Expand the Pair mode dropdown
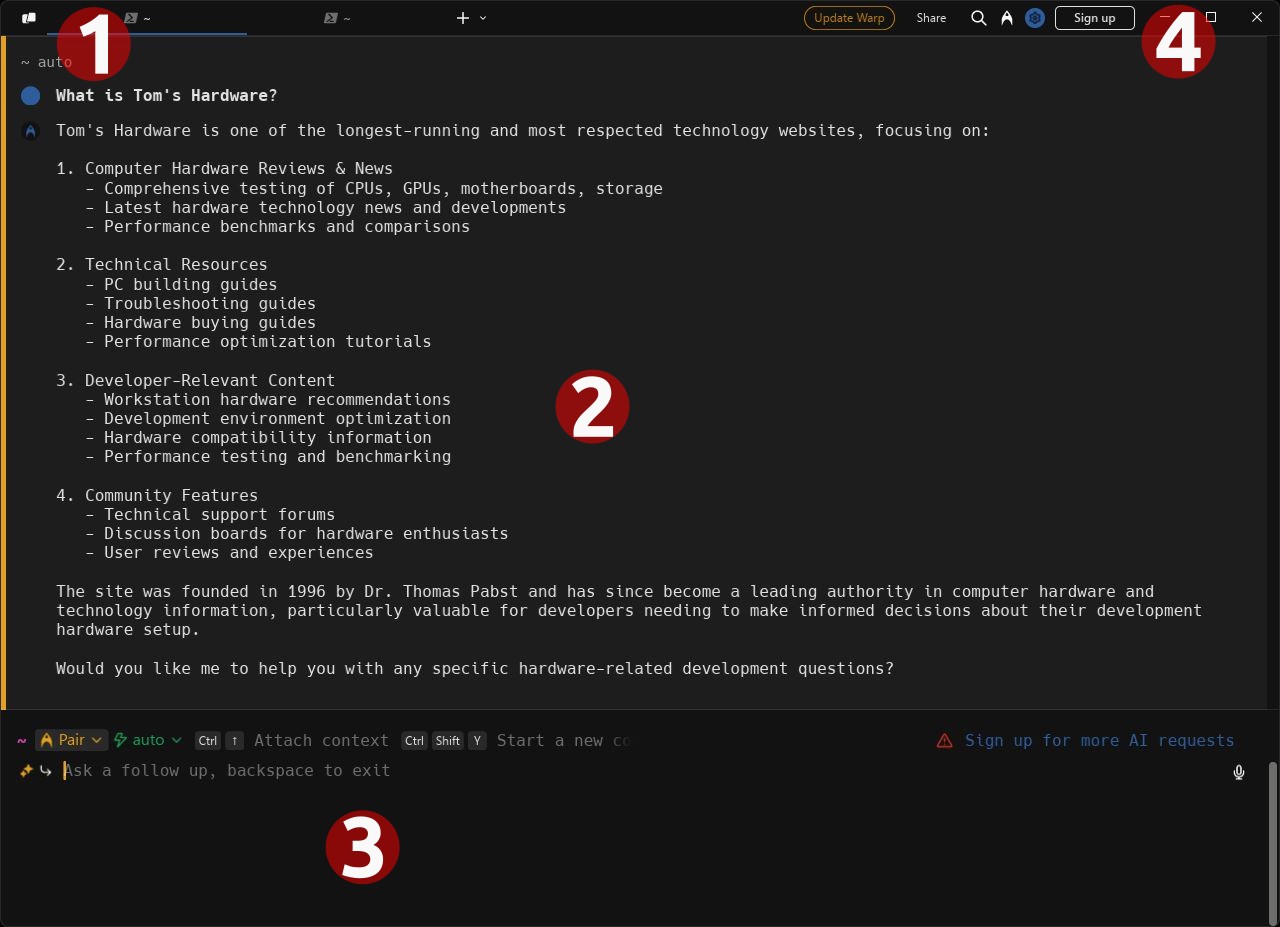The image size is (1280, 927). (71, 740)
